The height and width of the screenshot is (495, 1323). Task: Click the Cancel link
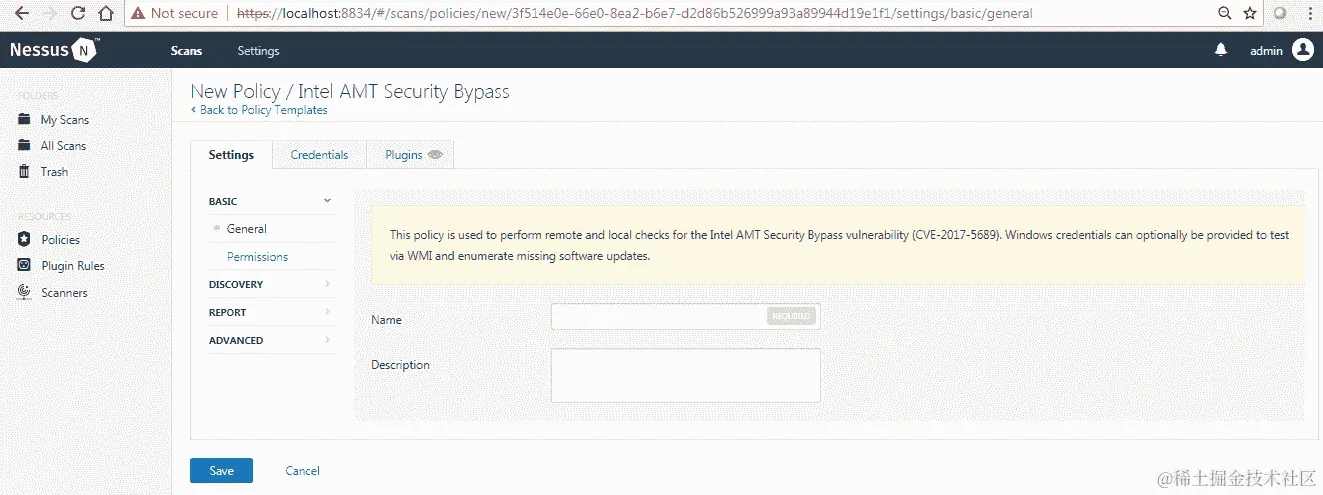tap(302, 470)
